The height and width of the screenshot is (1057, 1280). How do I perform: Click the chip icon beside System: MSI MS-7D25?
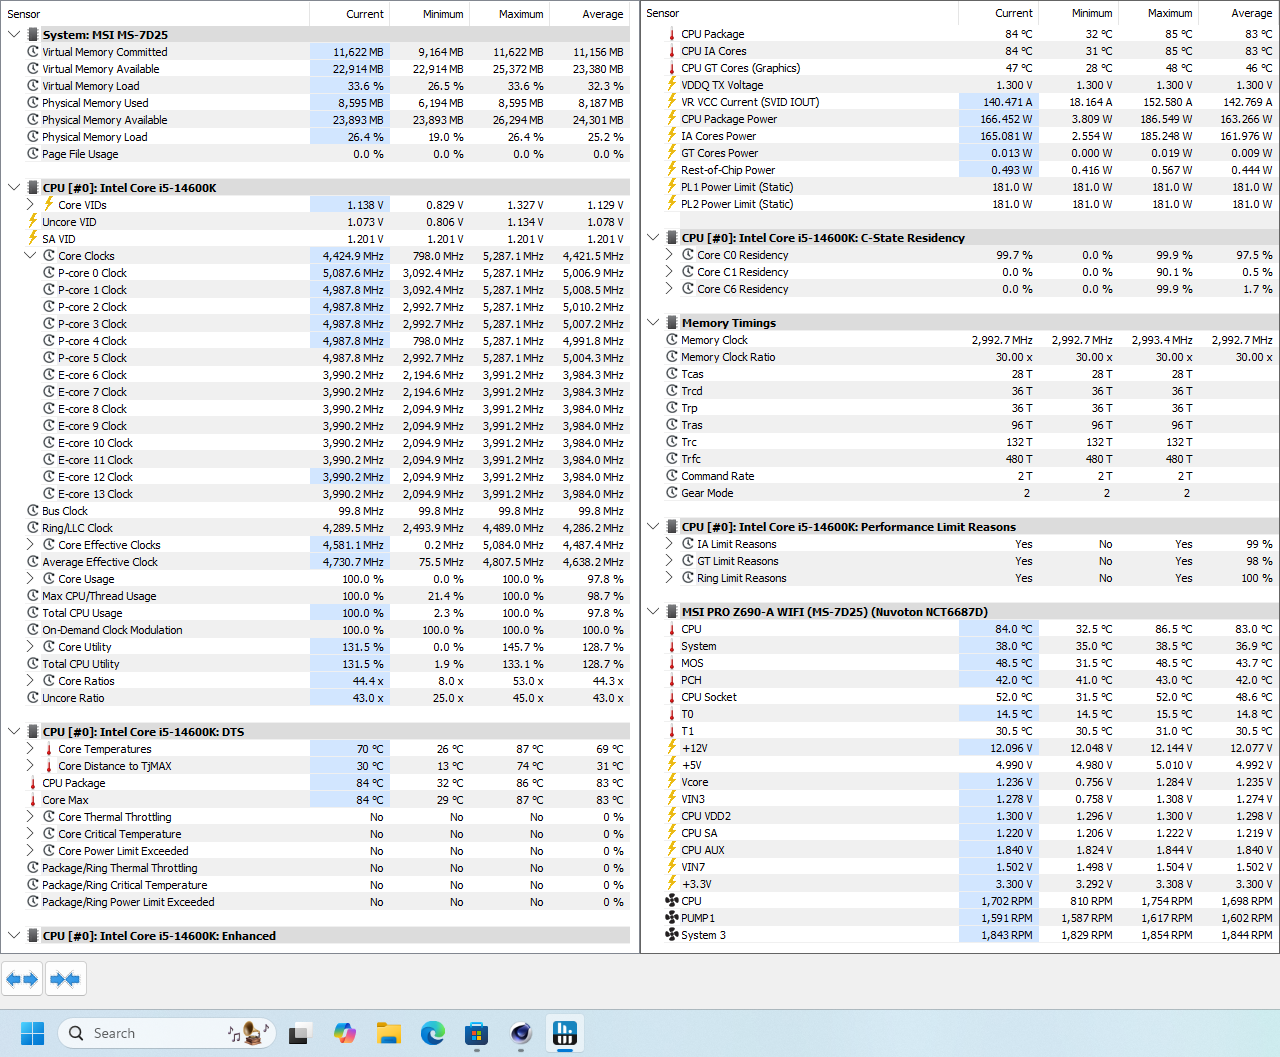click(33, 35)
